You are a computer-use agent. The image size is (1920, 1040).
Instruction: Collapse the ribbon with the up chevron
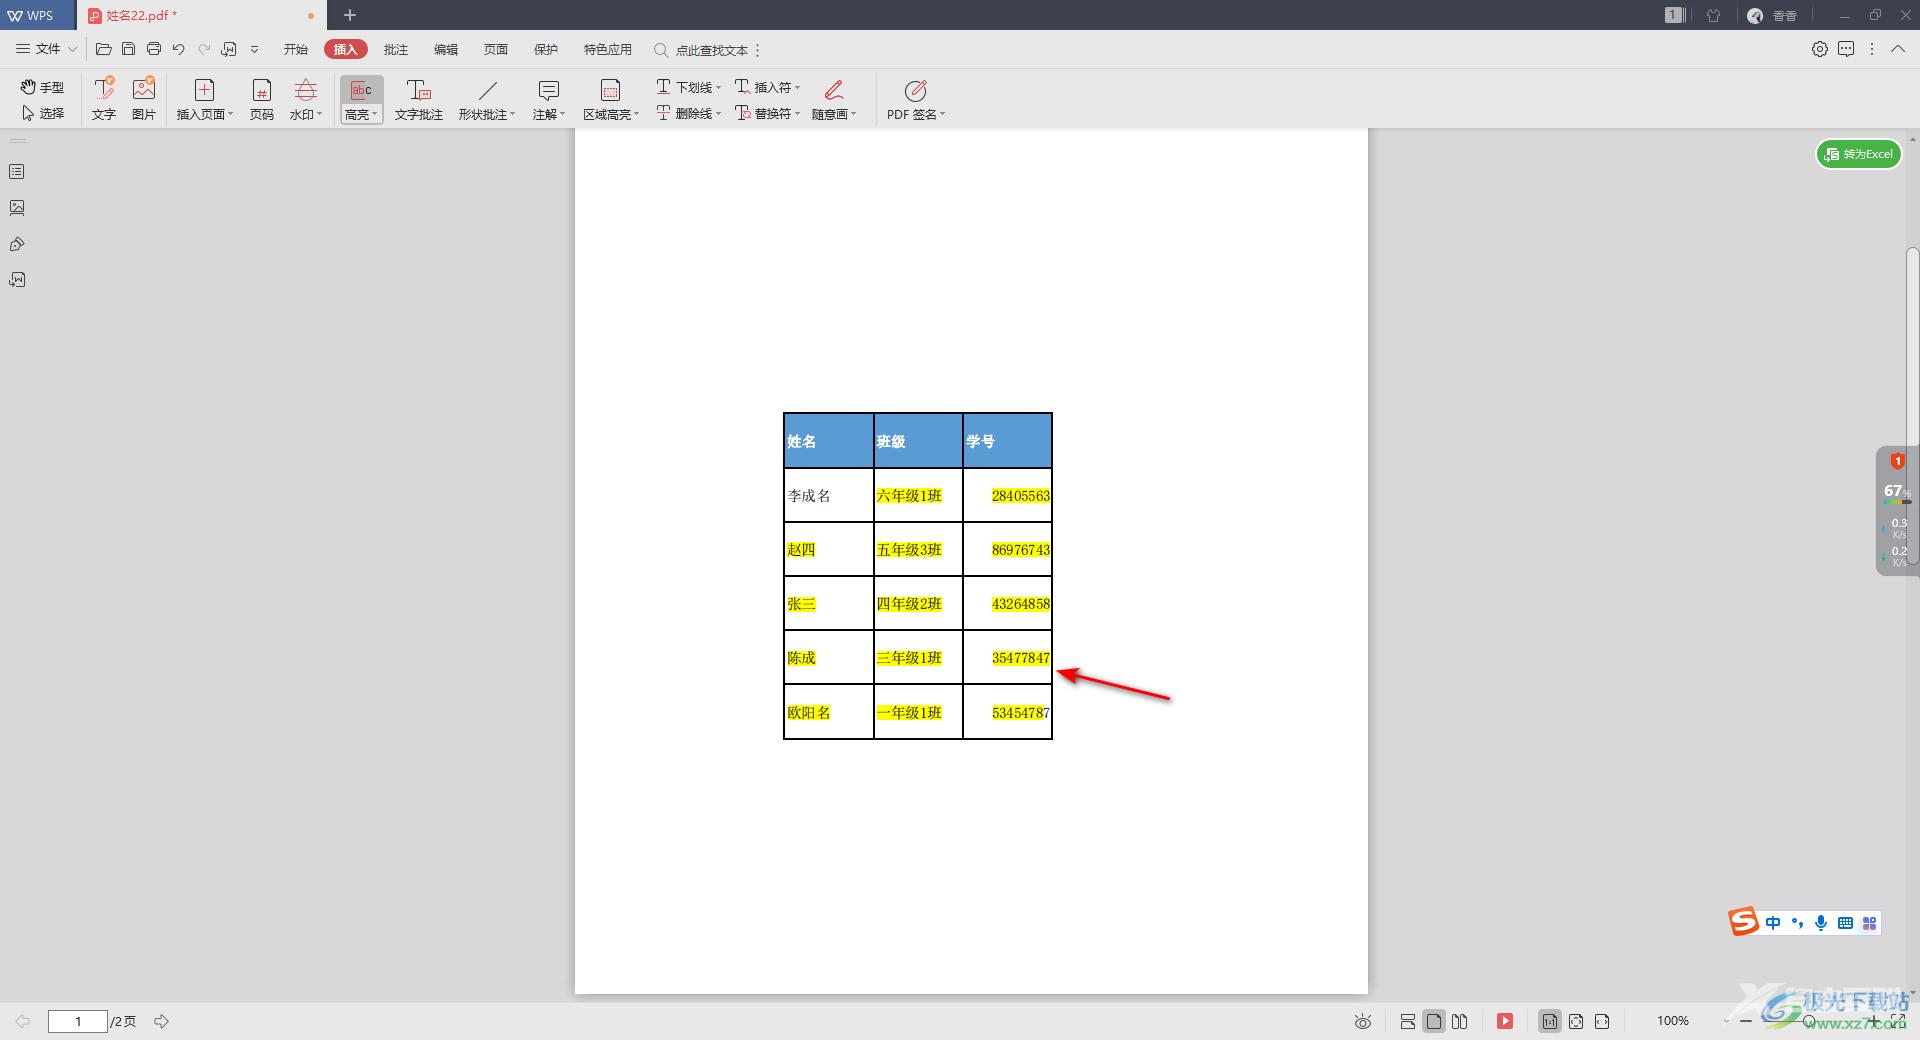pos(1898,49)
